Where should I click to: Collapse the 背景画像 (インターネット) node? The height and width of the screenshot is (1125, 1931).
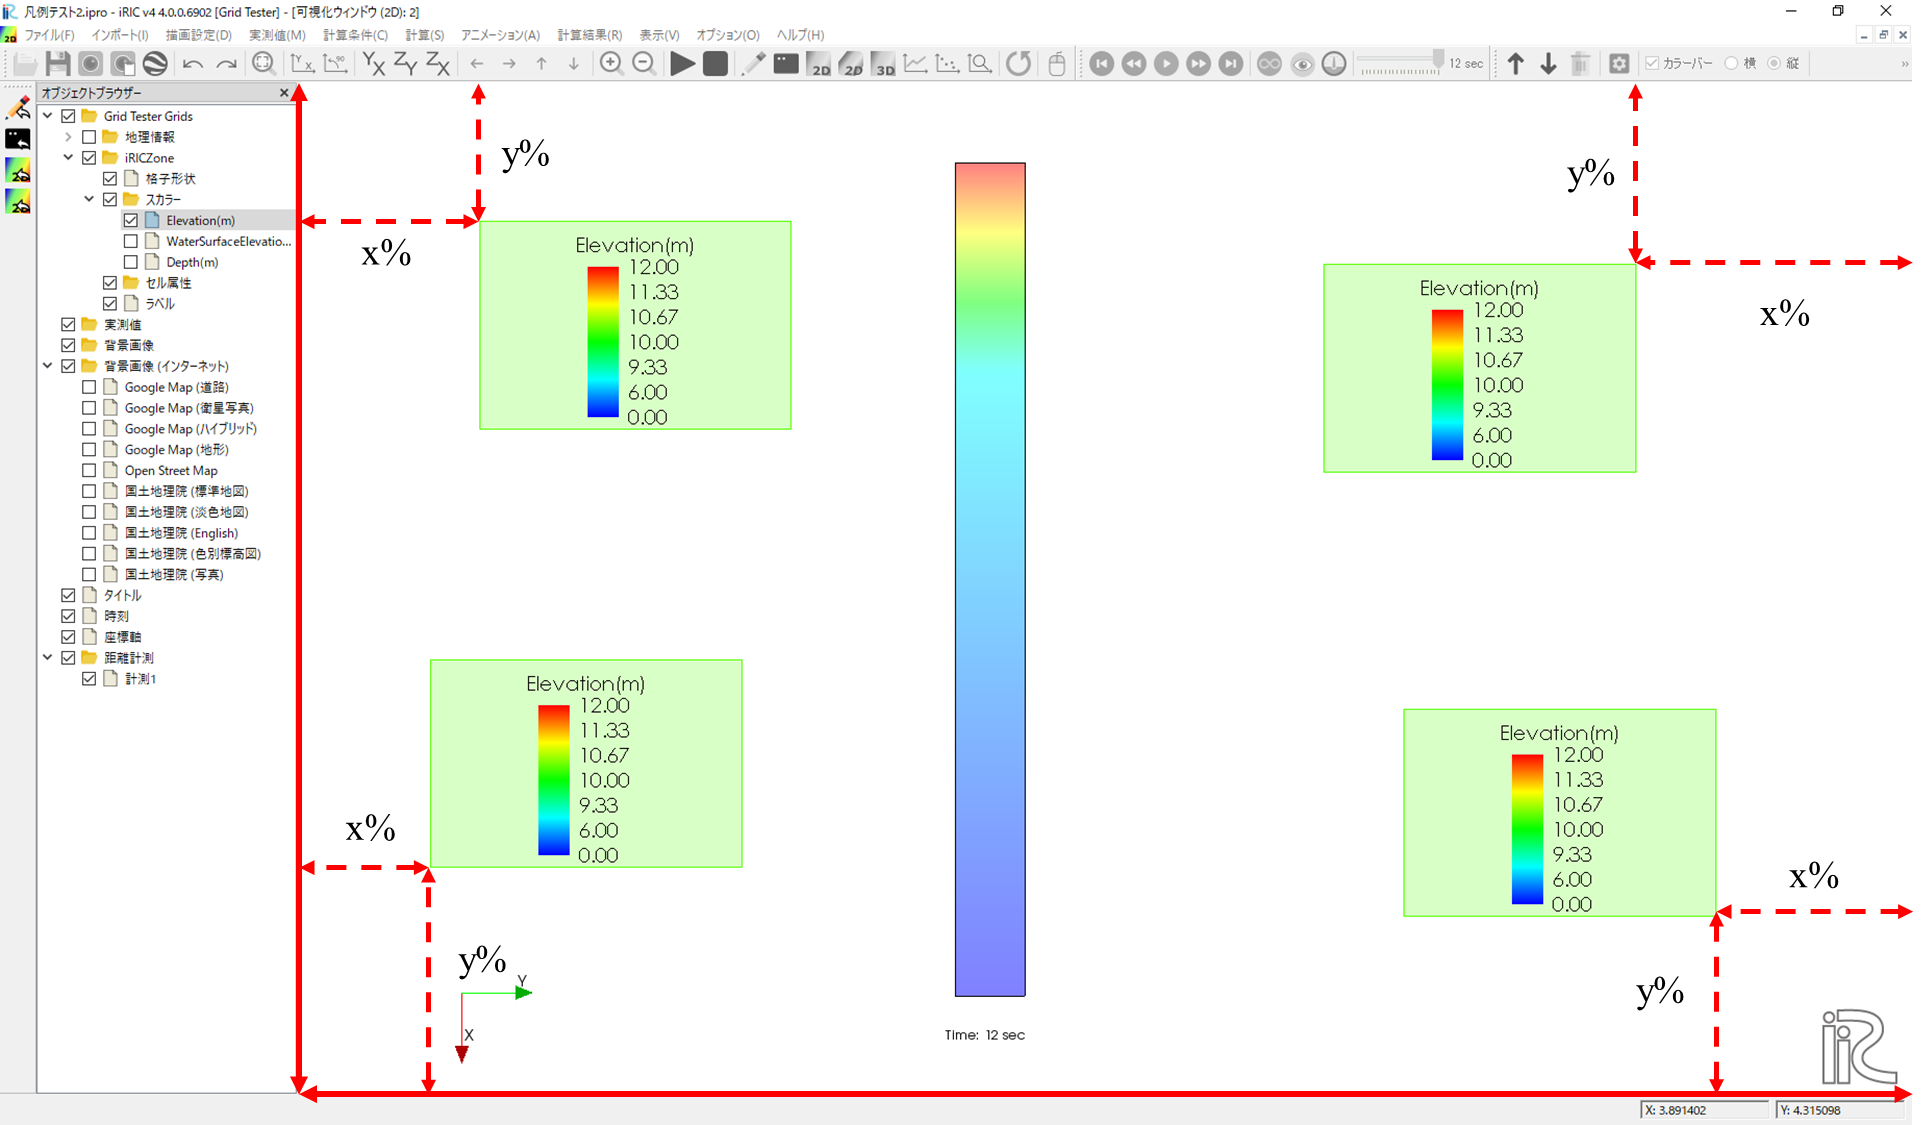click(47, 366)
